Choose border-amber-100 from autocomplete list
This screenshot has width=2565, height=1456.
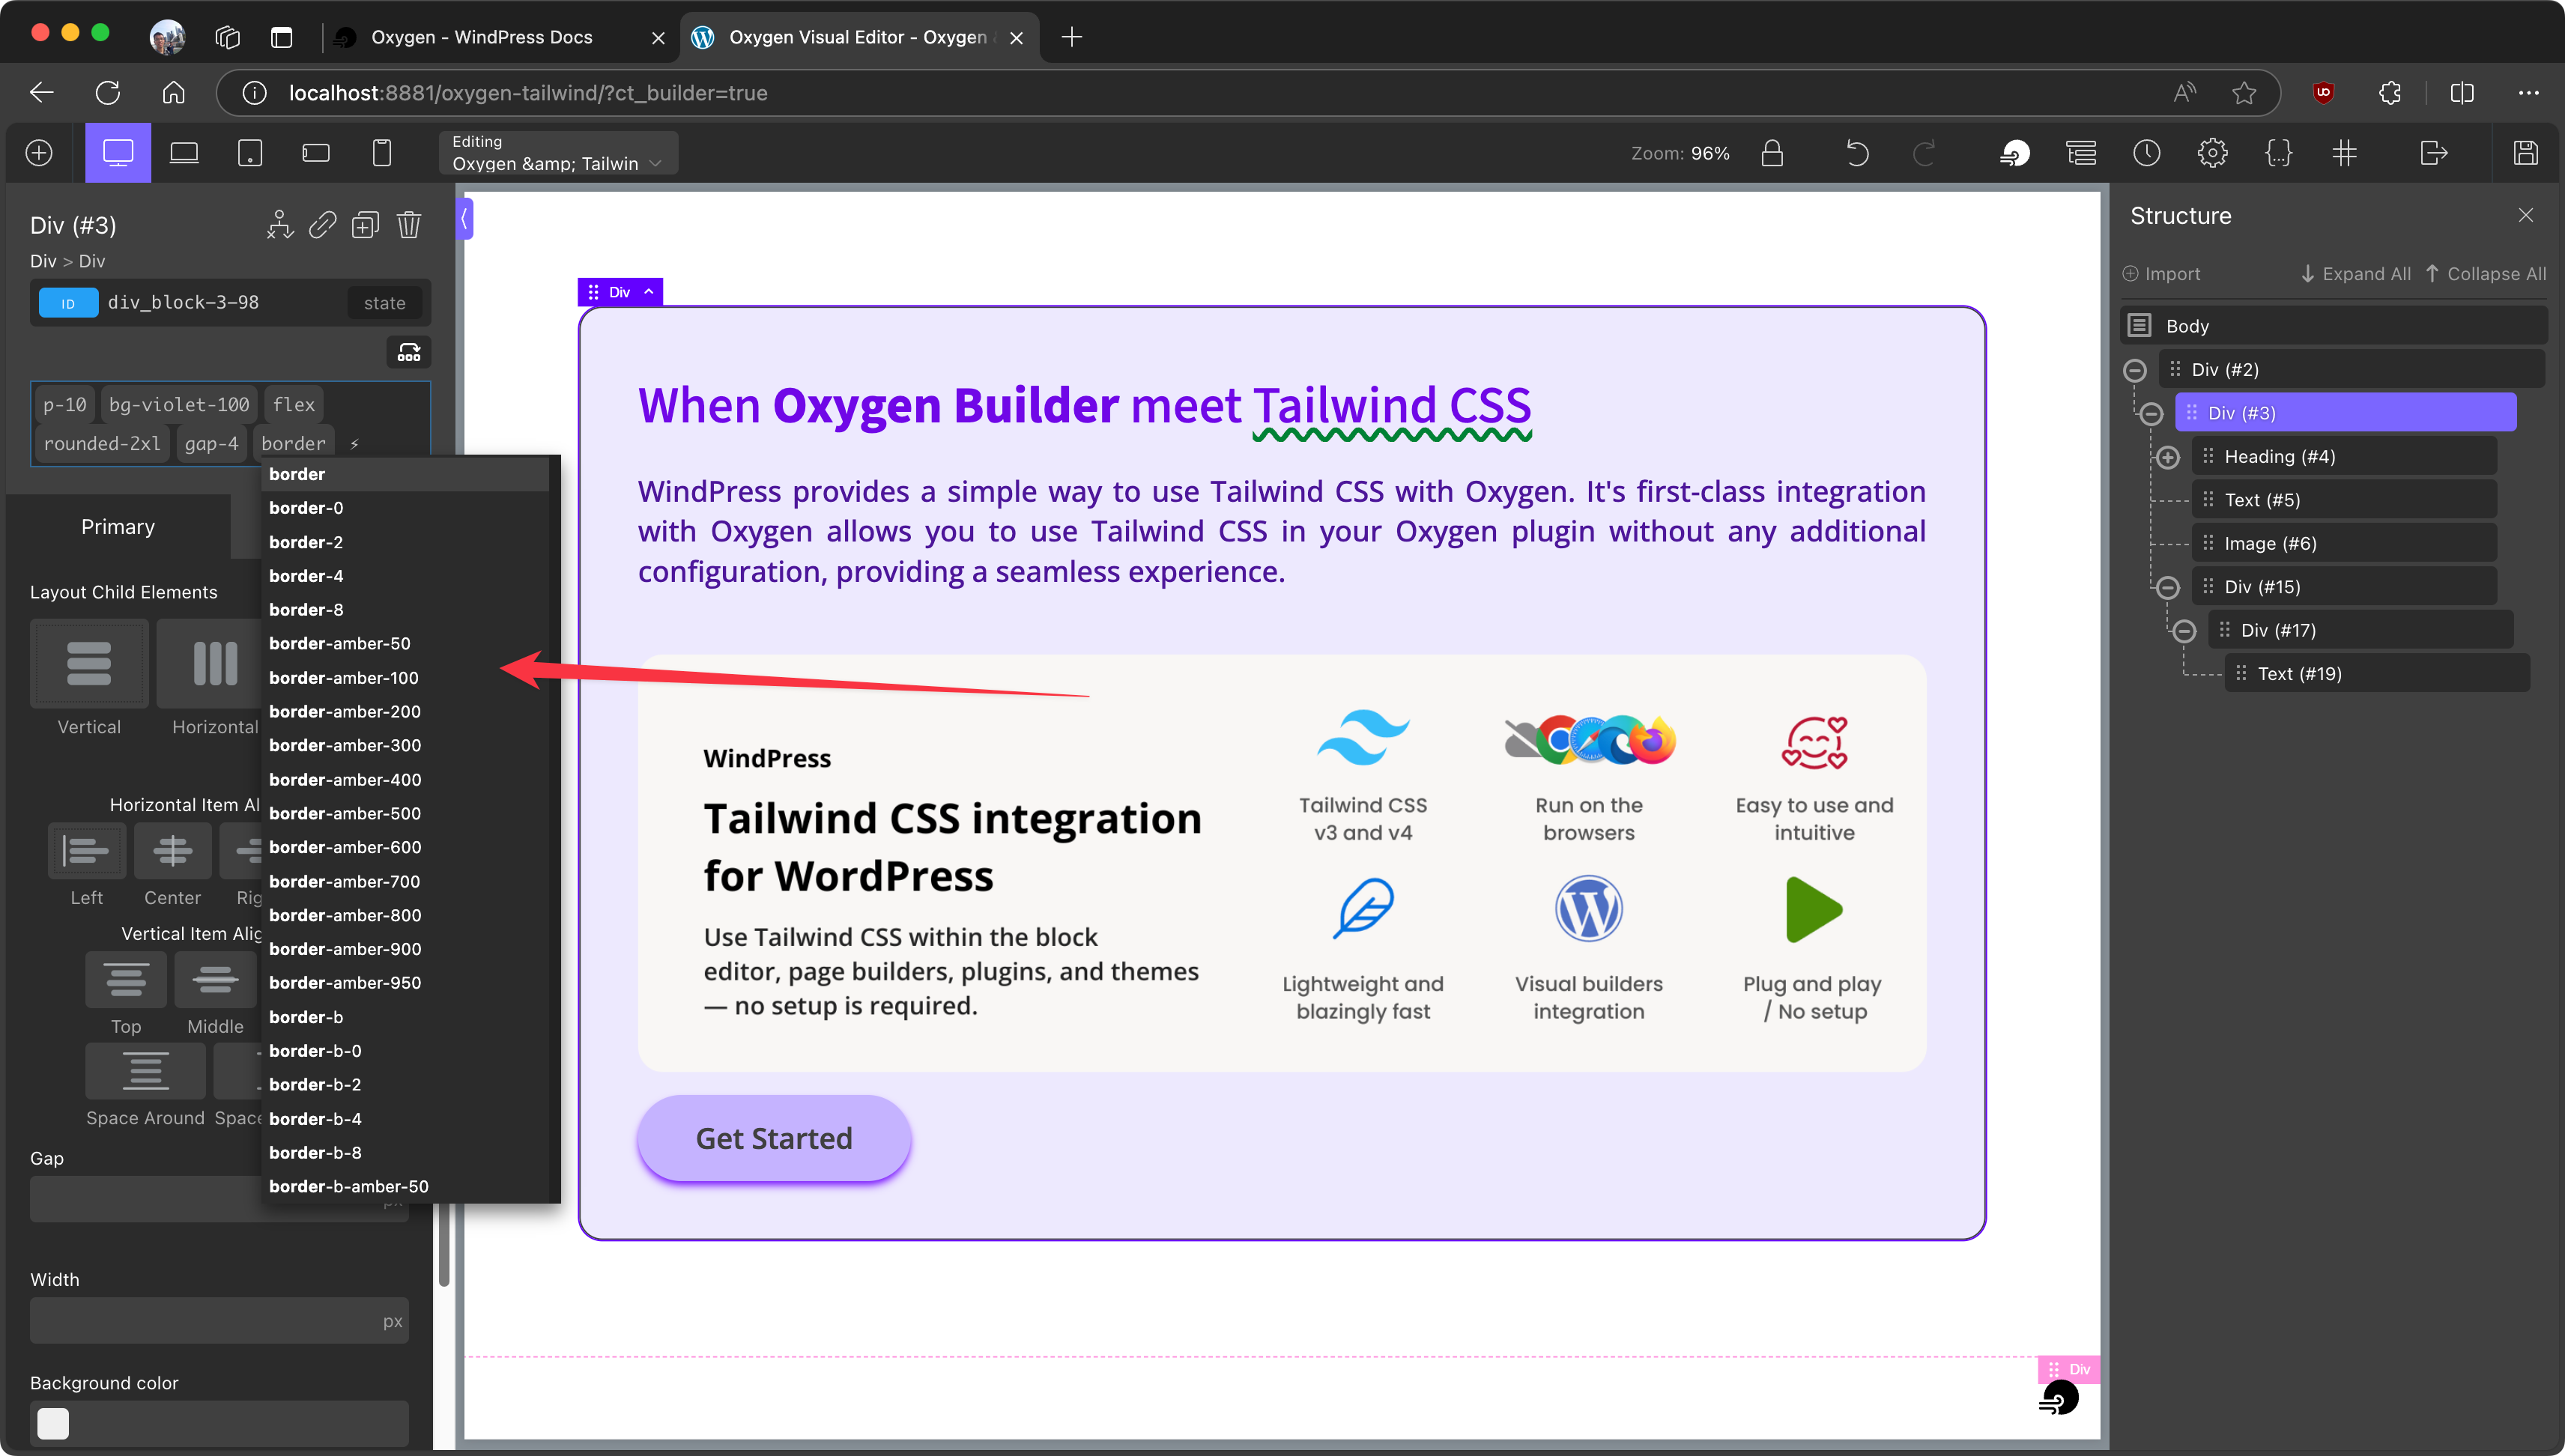point(343,678)
